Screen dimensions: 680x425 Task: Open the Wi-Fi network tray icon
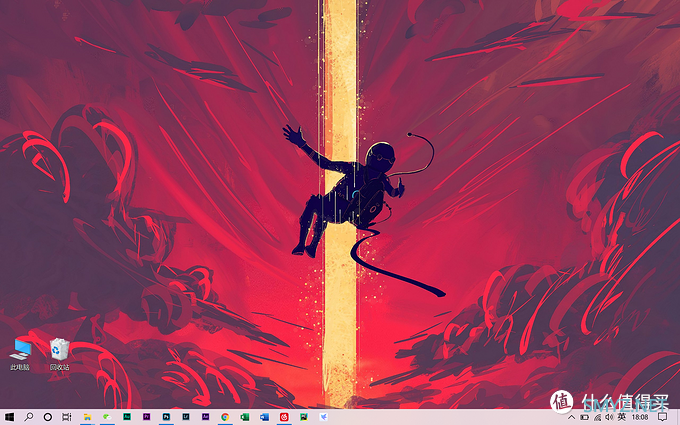click(x=597, y=418)
